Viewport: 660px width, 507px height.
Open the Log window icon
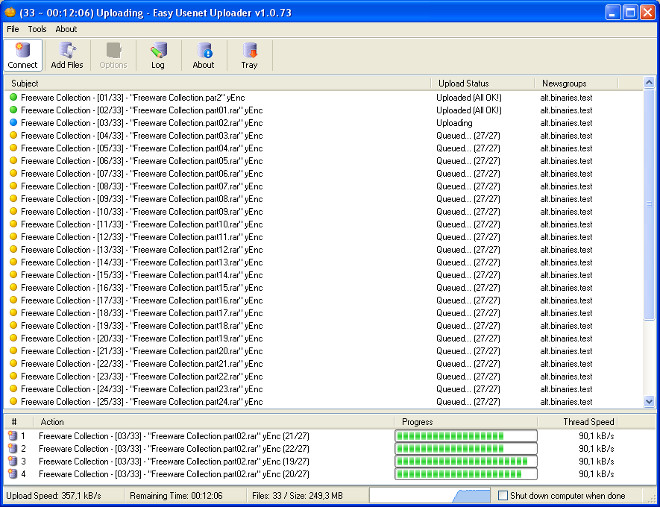point(158,55)
